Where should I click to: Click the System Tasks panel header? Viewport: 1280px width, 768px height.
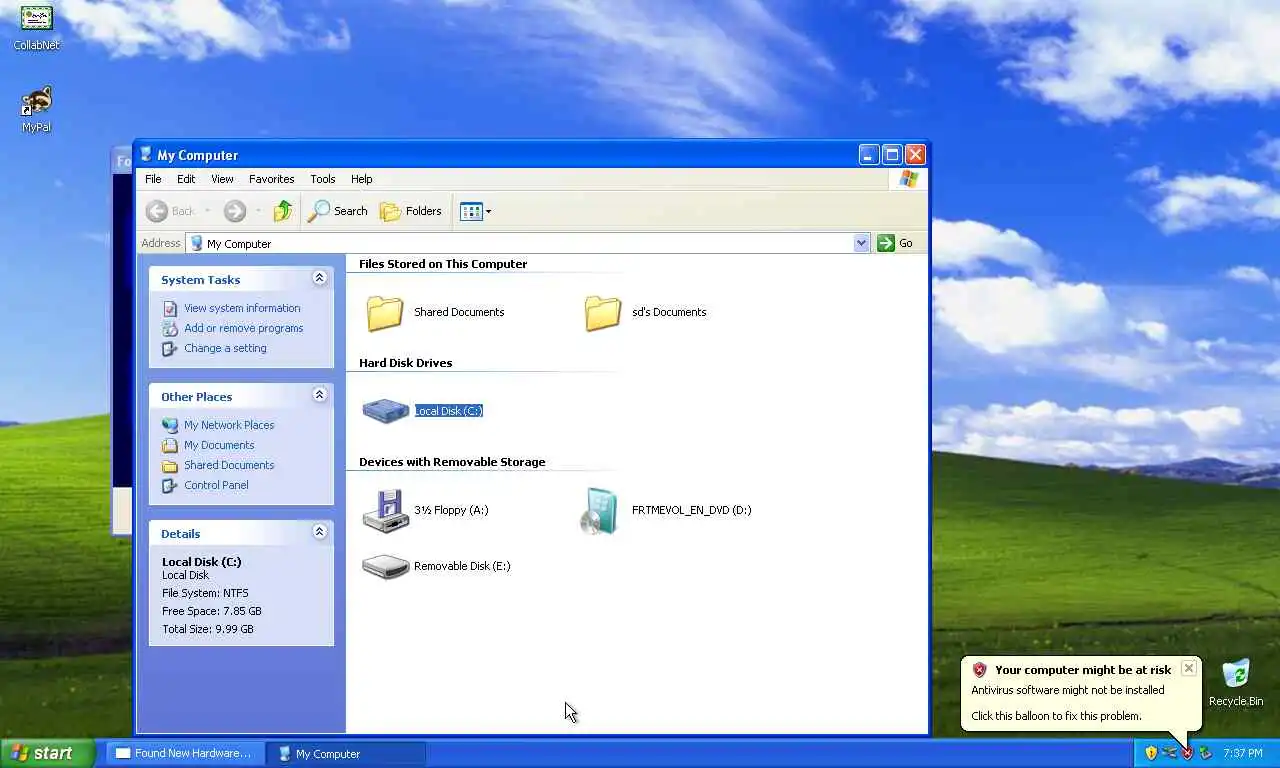click(241, 279)
